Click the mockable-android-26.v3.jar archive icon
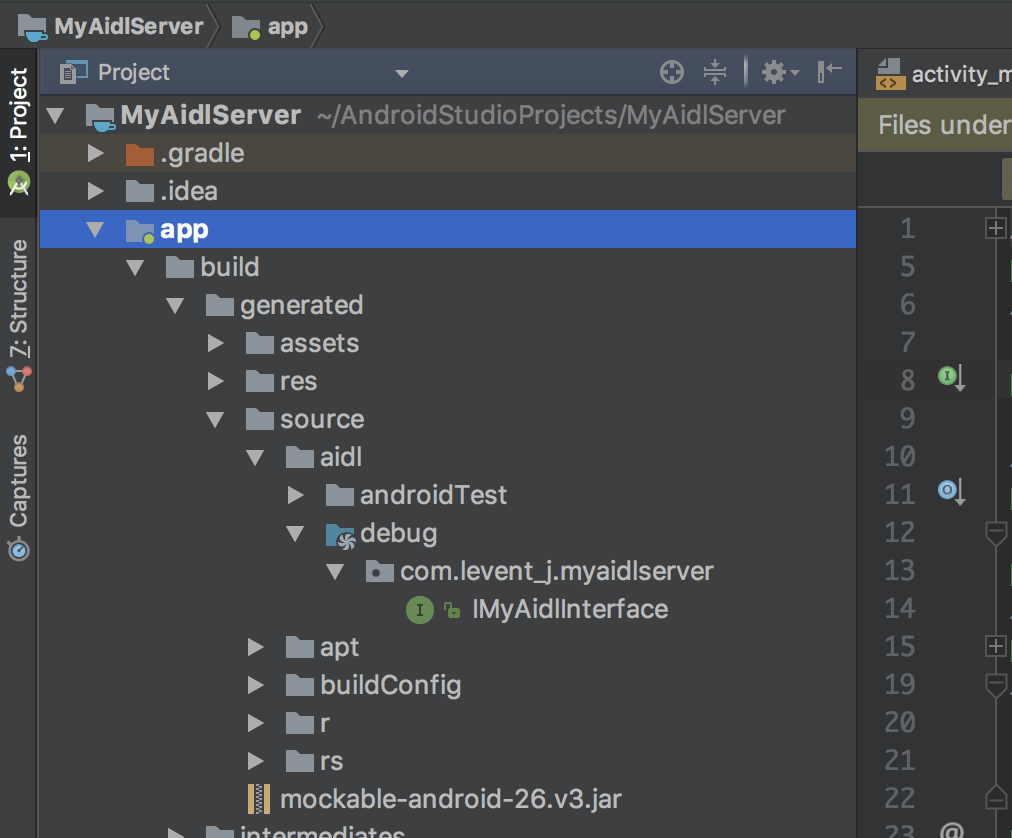This screenshot has height=838, width=1012. click(x=260, y=799)
